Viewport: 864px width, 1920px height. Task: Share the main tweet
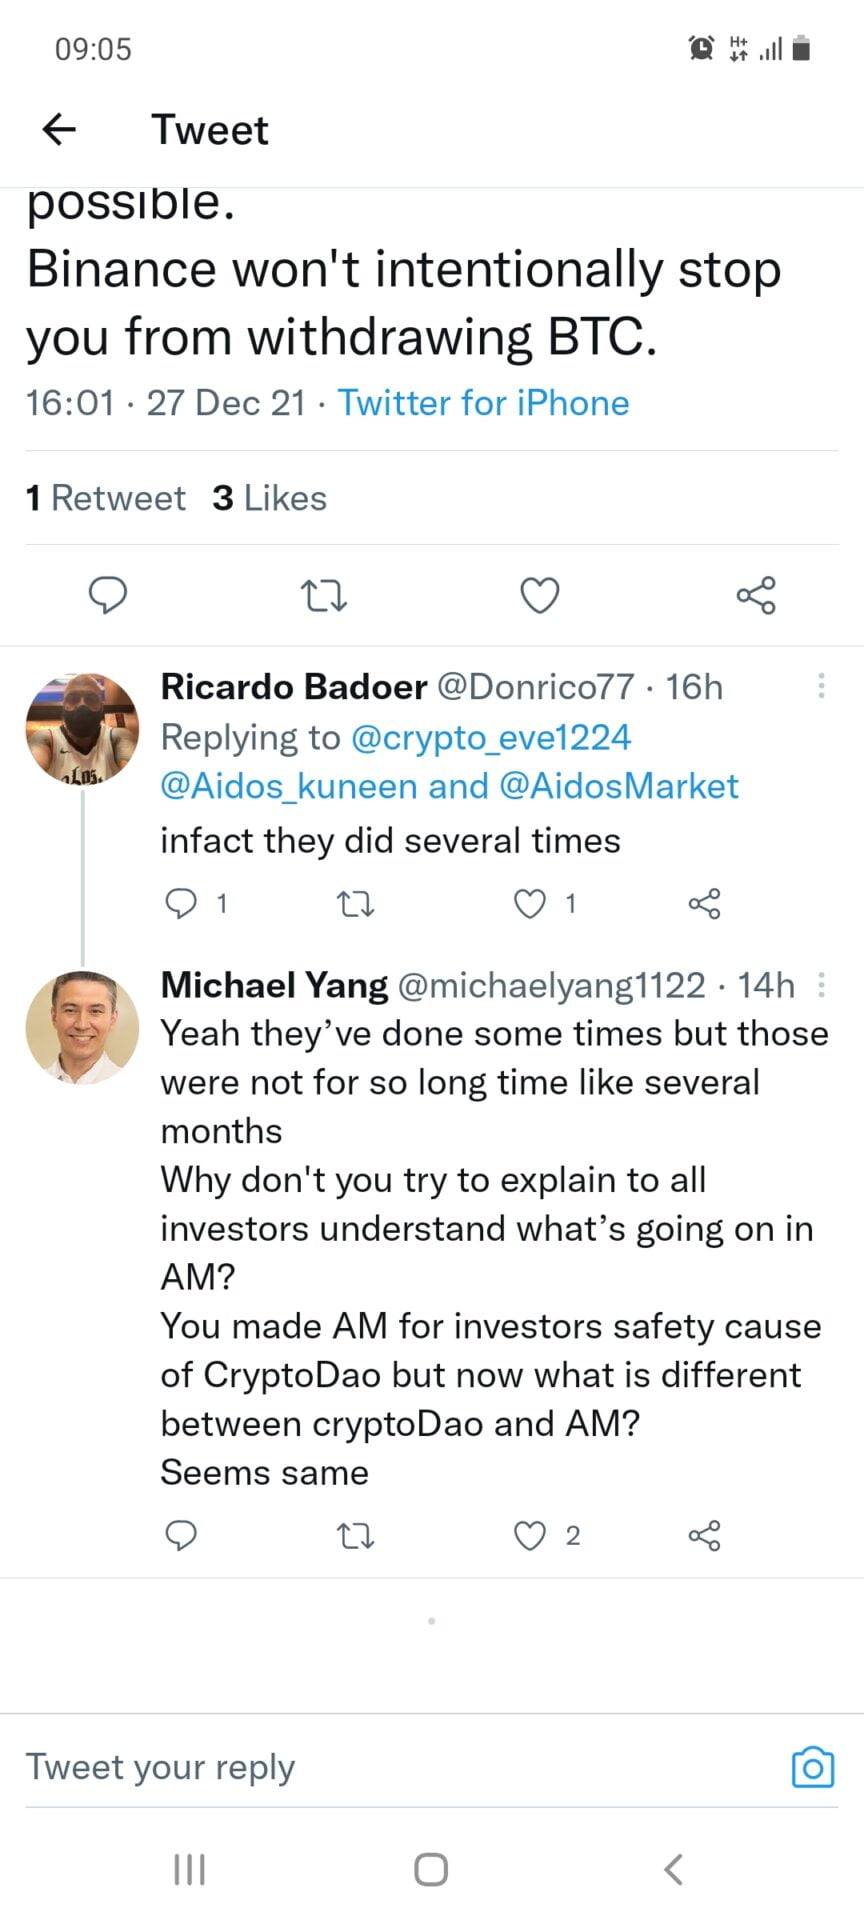pyautogui.click(x=756, y=595)
